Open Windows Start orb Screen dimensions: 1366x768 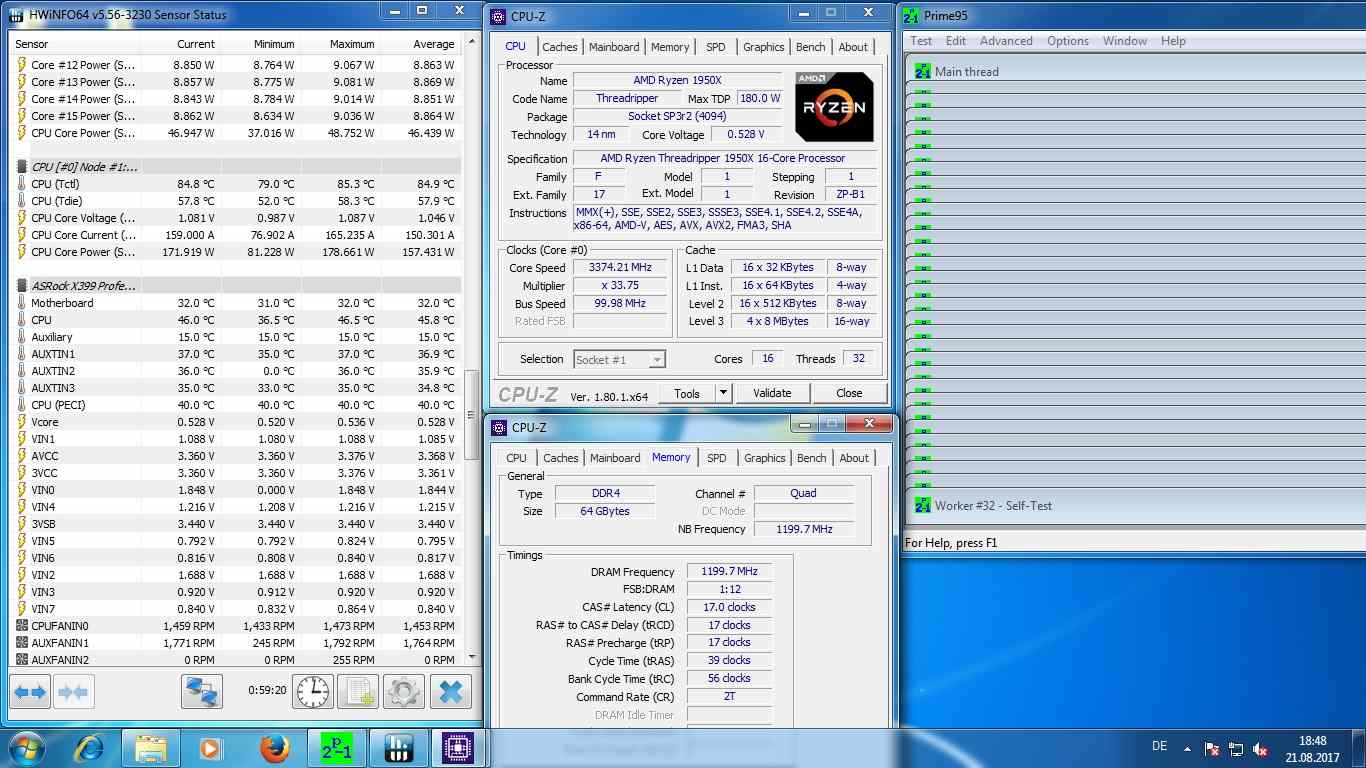click(26, 748)
